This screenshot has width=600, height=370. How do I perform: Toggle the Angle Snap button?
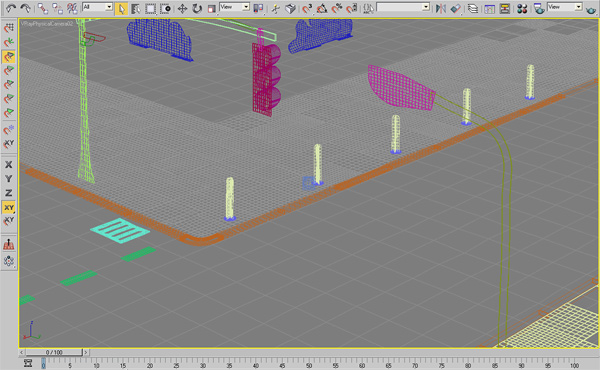(322, 8)
